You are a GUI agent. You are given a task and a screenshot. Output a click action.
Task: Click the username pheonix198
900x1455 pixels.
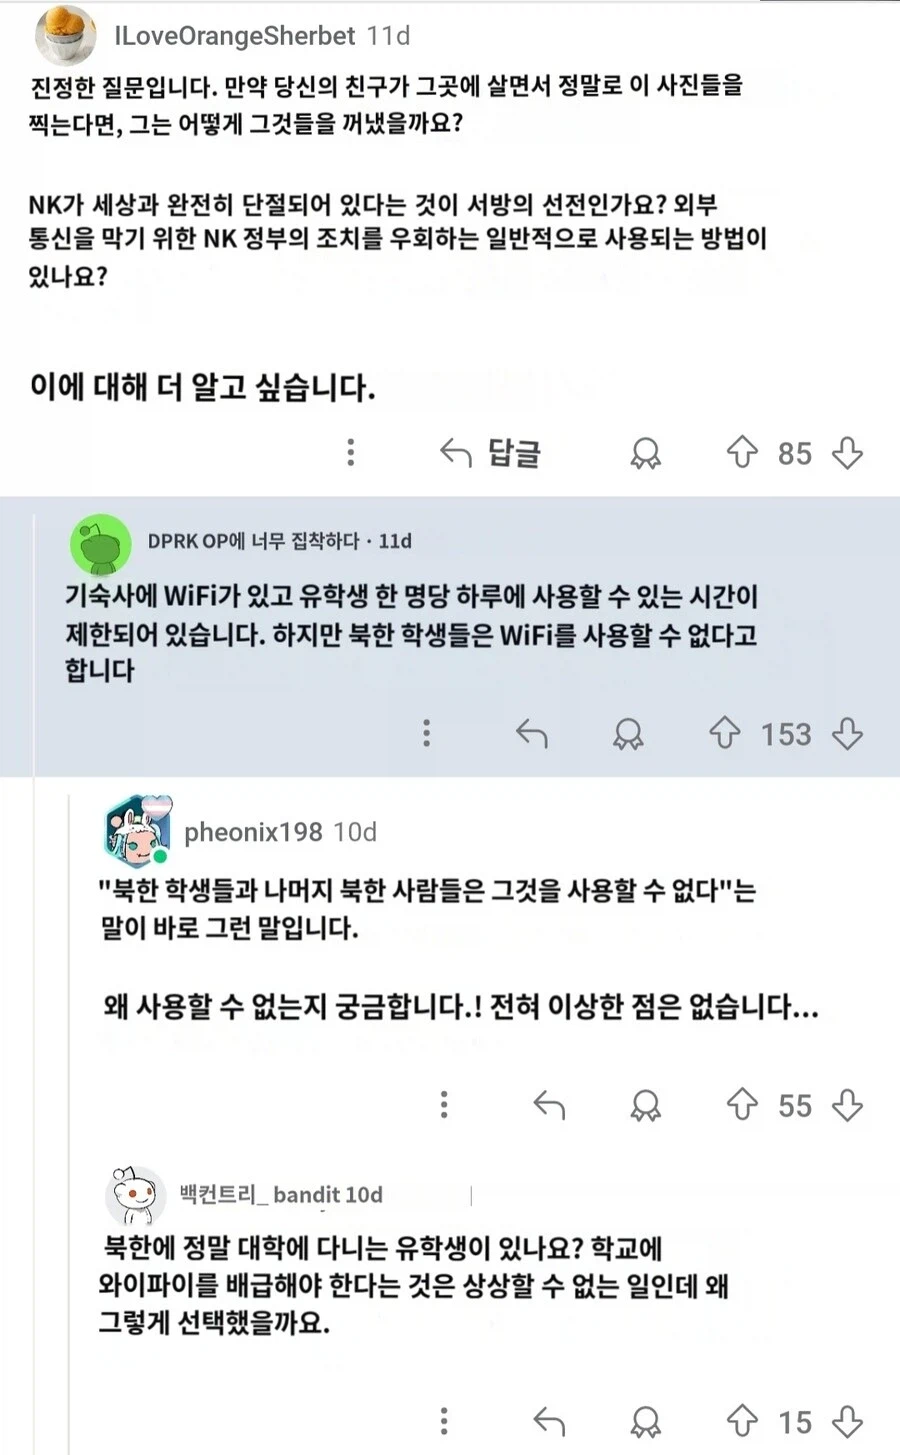pyautogui.click(x=253, y=831)
